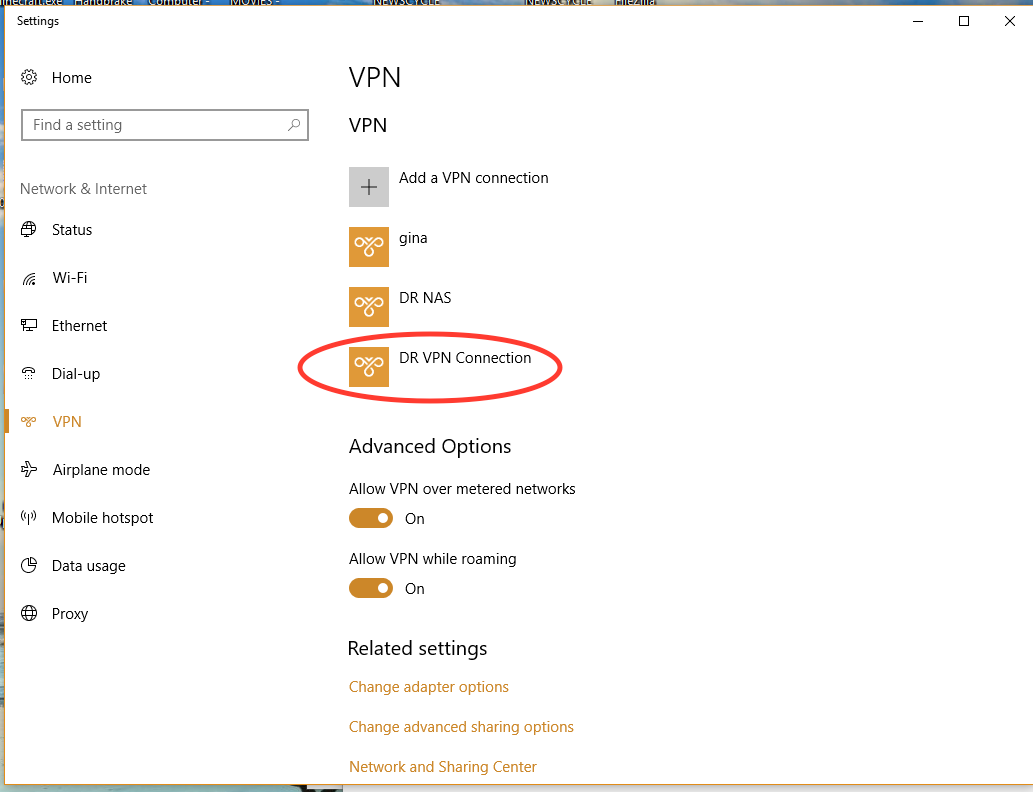Click the Find a setting search field
Viewport: 1033px width, 792px height.
click(150, 125)
